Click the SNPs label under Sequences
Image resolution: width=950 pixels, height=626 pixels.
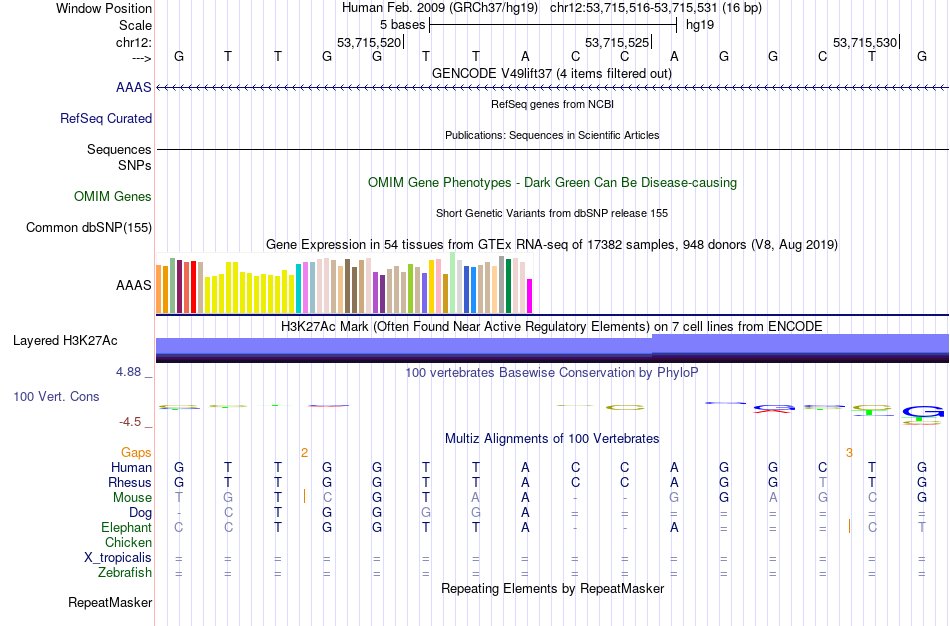[135, 165]
